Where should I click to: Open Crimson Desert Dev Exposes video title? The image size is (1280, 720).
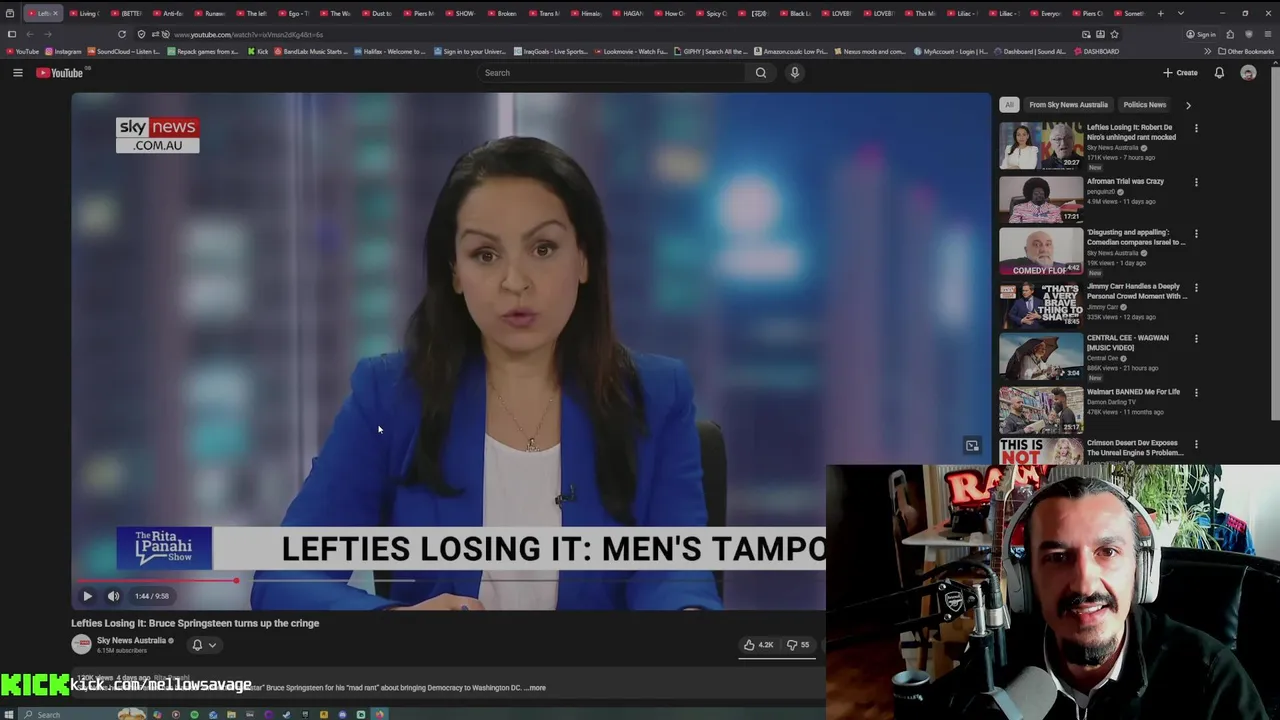tap(1135, 447)
